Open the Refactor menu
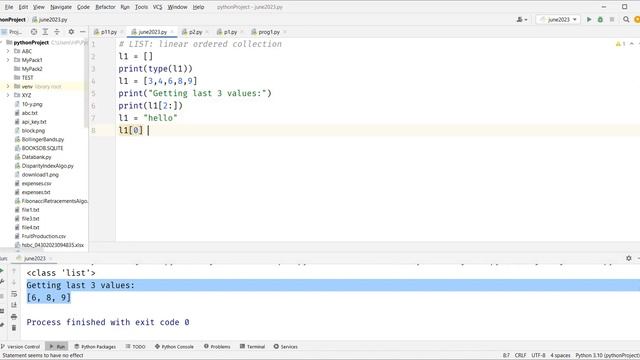Screen dimensions: 640x360 click(105, 7)
